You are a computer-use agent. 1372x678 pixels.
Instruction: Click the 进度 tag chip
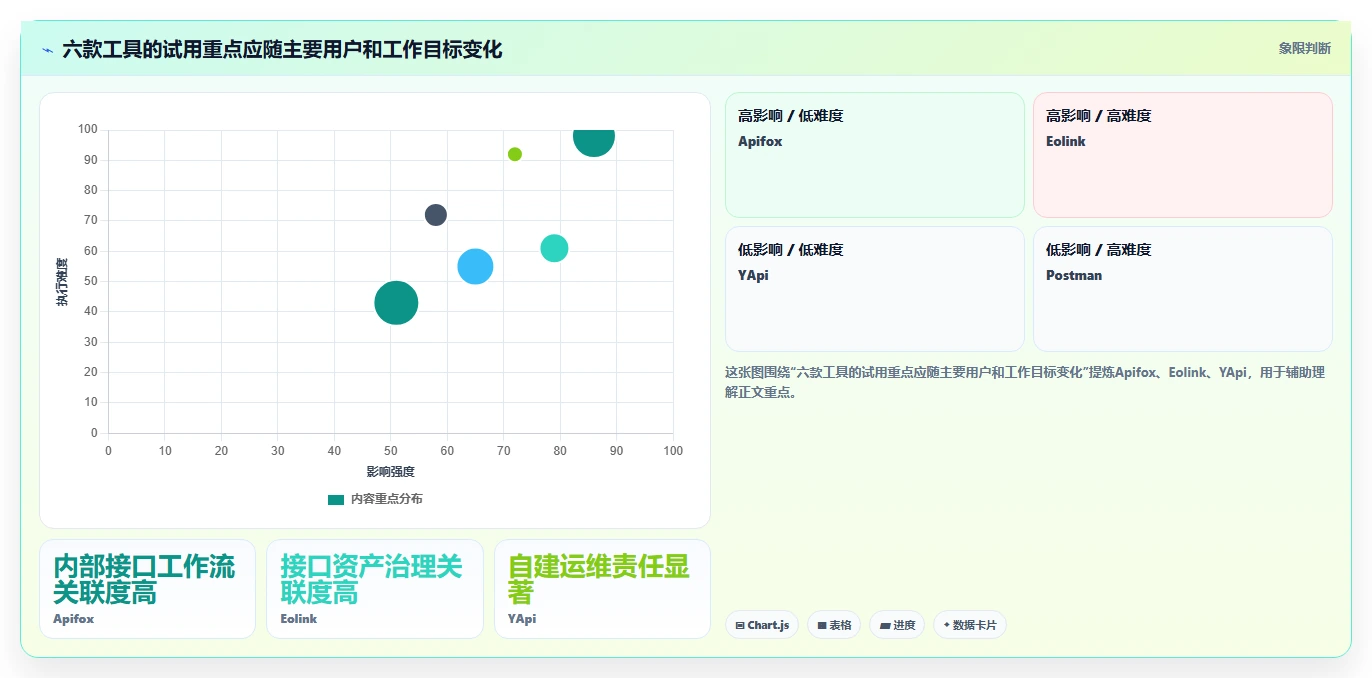pos(897,625)
